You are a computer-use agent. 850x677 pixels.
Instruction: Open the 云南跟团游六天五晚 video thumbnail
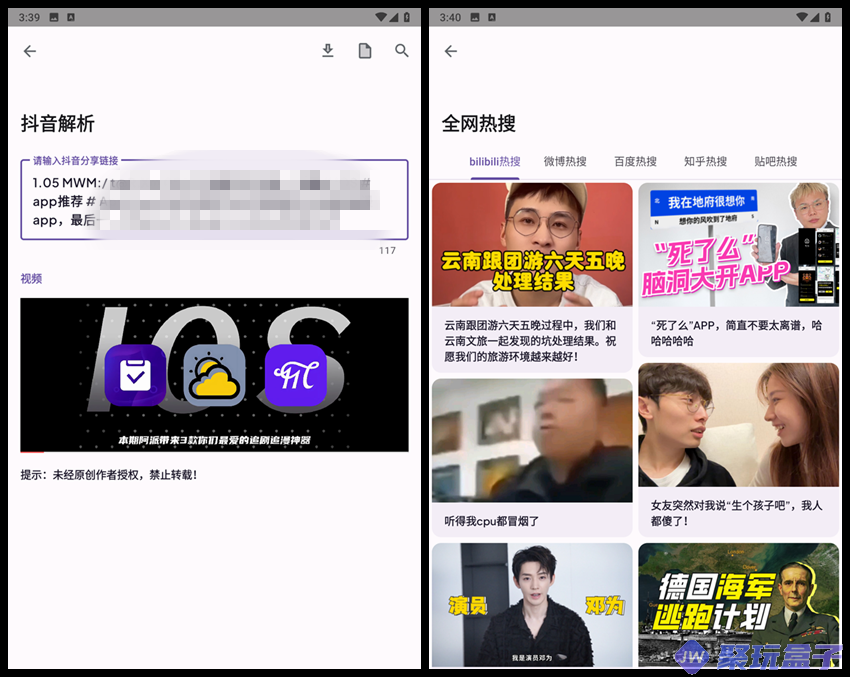coord(532,245)
